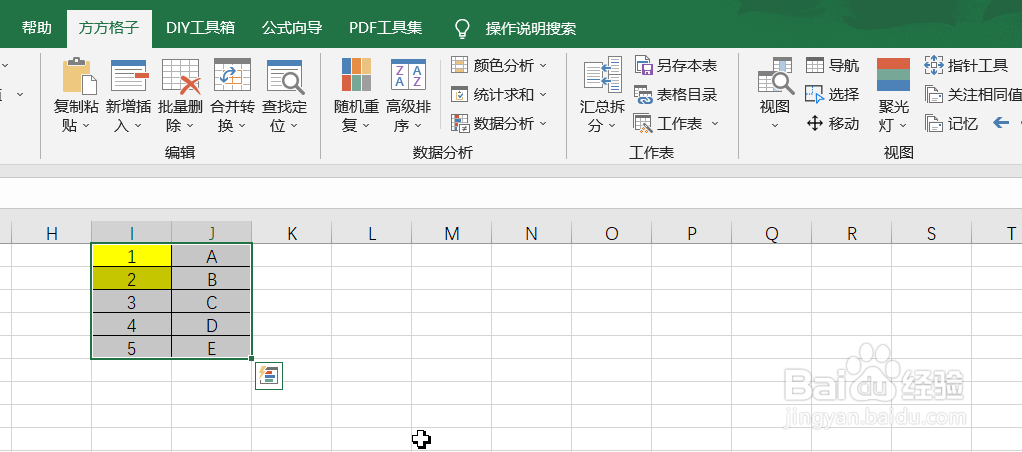Select column header S
This screenshot has height=452, width=1022.
click(931, 233)
